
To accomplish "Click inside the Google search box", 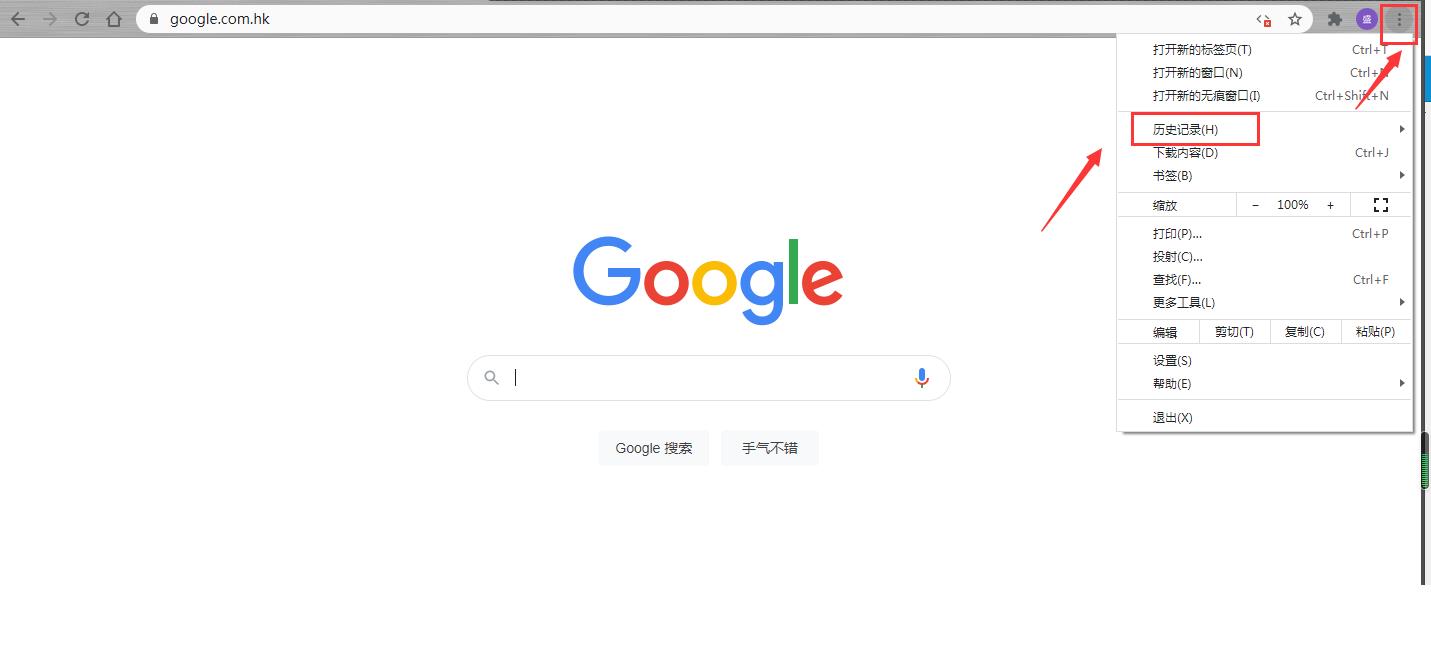I will click(708, 378).
